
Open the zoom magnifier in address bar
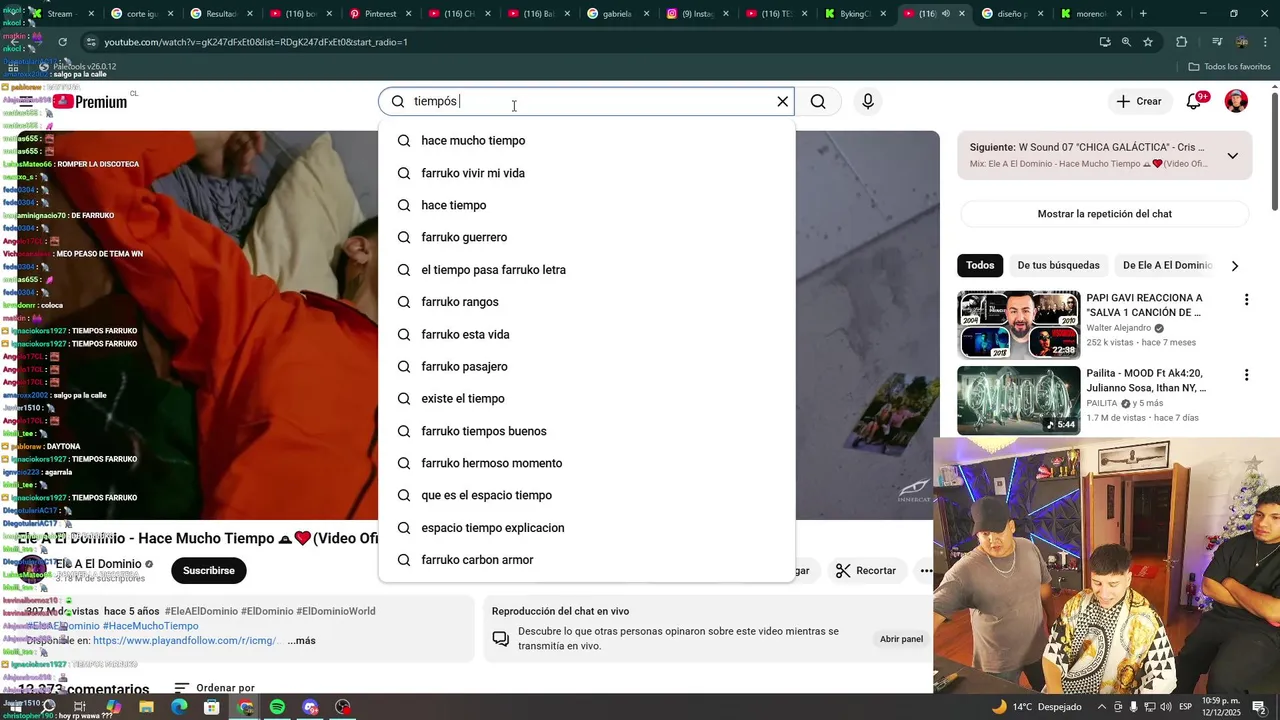click(1126, 42)
